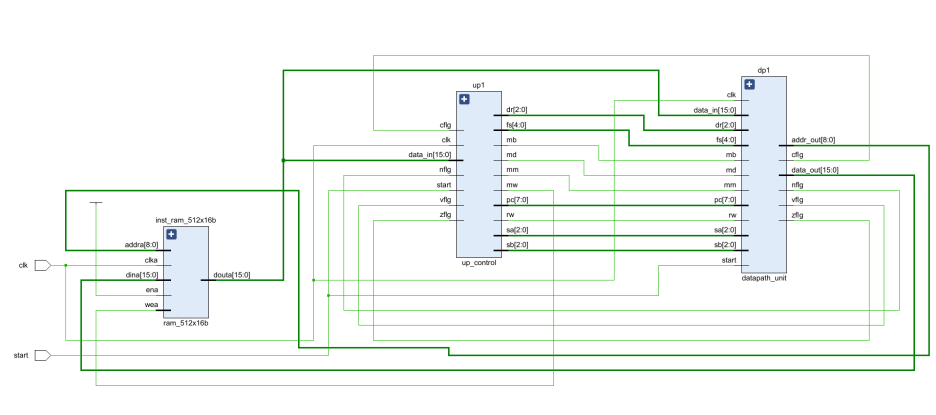936x415 pixels.
Task: Select dp1's sb[2:0] input pin
Action: [x=726, y=245]
